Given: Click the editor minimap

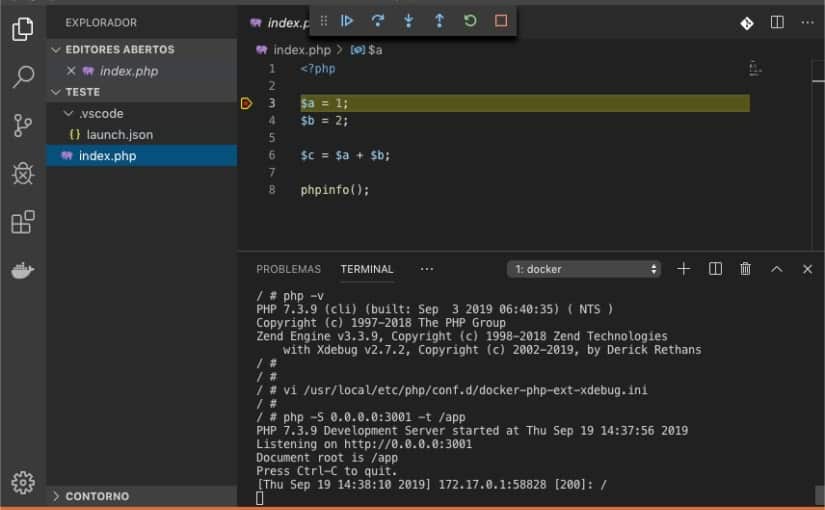Looking at the screenshot, I should click(755, 68).
